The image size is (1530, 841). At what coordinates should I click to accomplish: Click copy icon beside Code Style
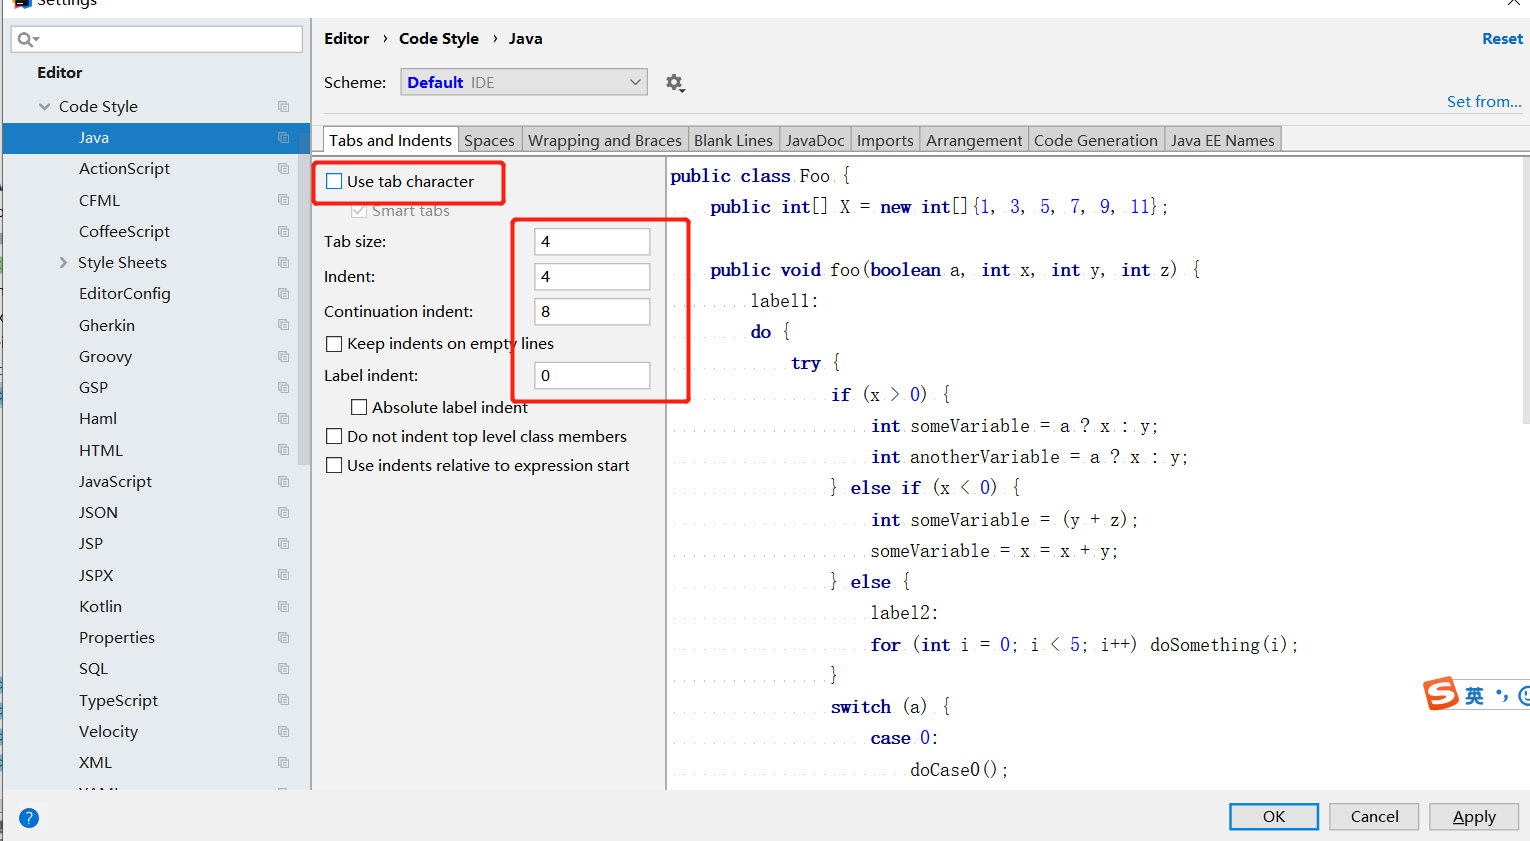(x=283, y=107)
